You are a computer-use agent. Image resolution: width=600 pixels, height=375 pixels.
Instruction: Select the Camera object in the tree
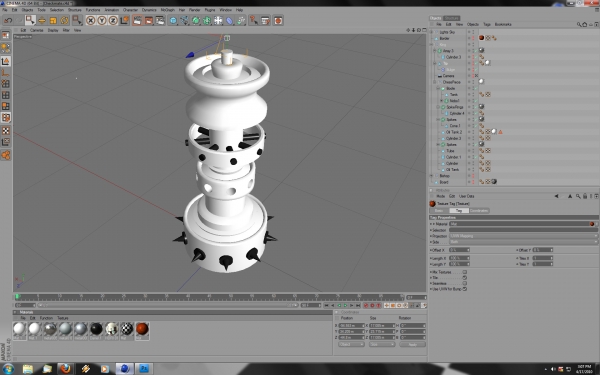(x=448, y=76)
